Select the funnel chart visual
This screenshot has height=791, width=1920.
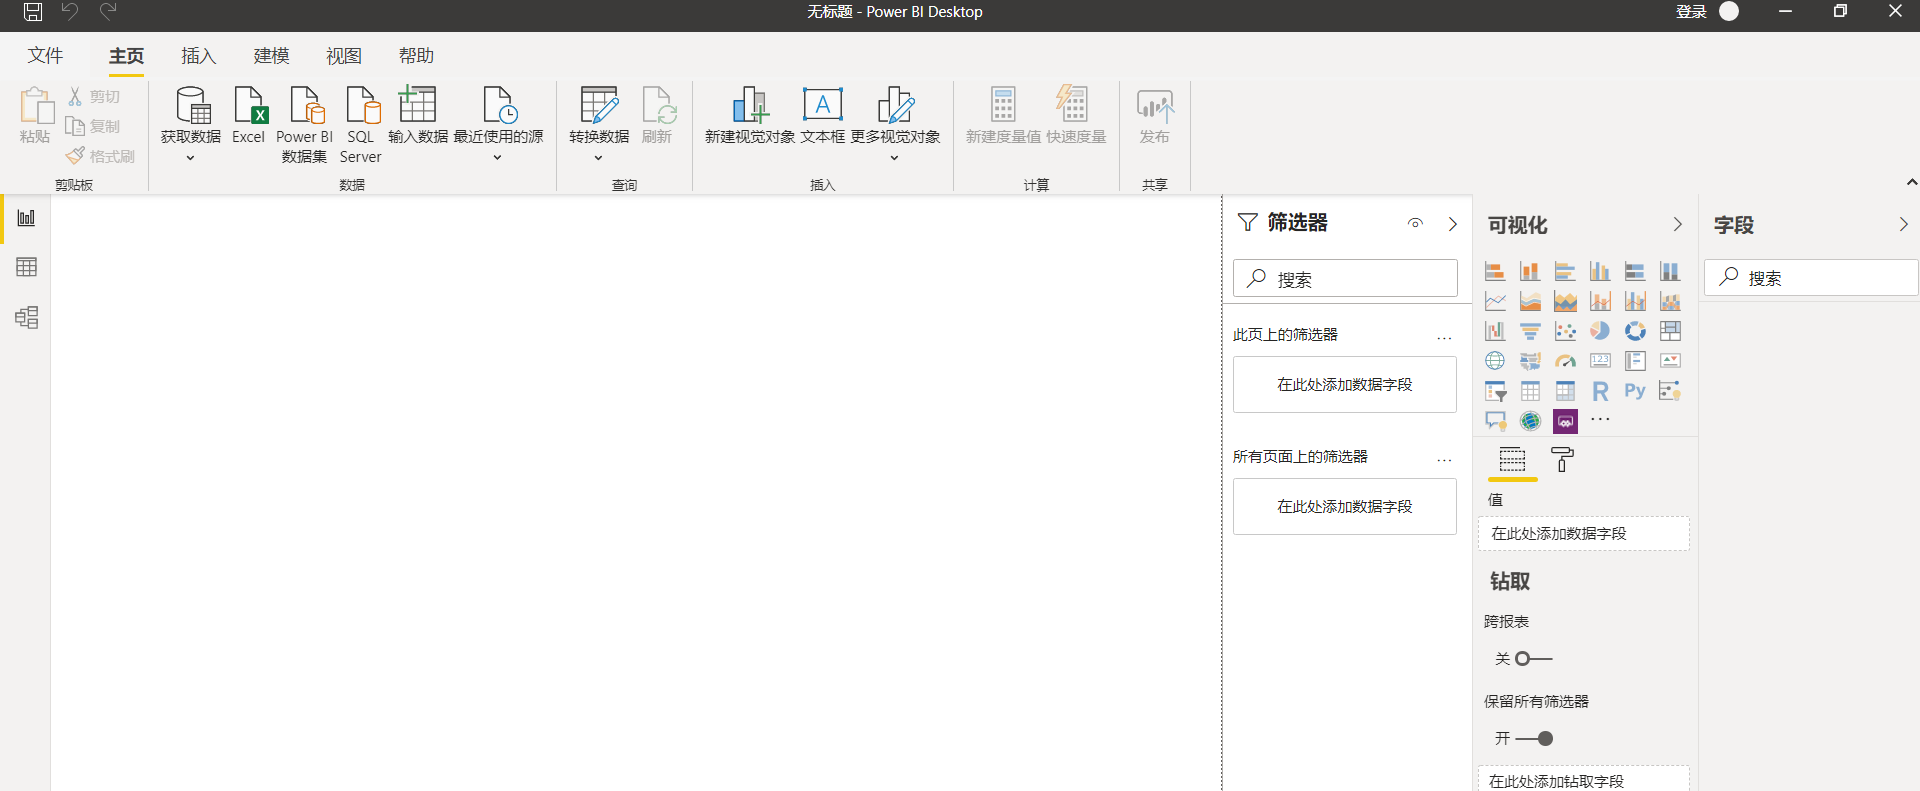pyautogui.click(x=1530, y=331)
